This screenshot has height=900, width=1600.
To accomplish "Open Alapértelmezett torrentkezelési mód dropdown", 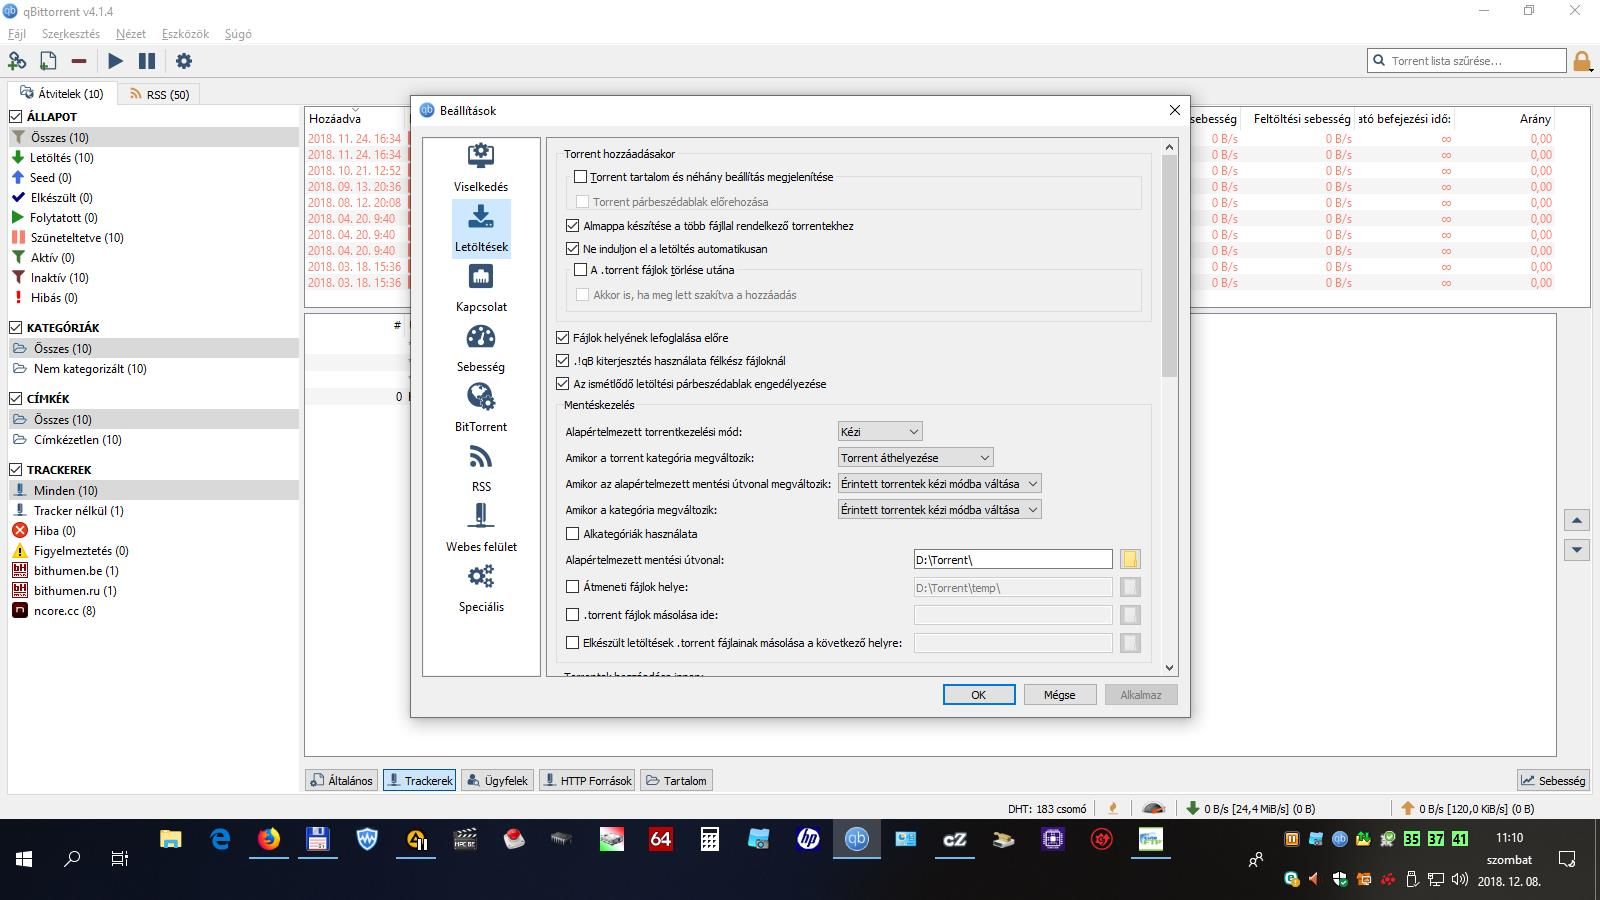I will 880,432.
